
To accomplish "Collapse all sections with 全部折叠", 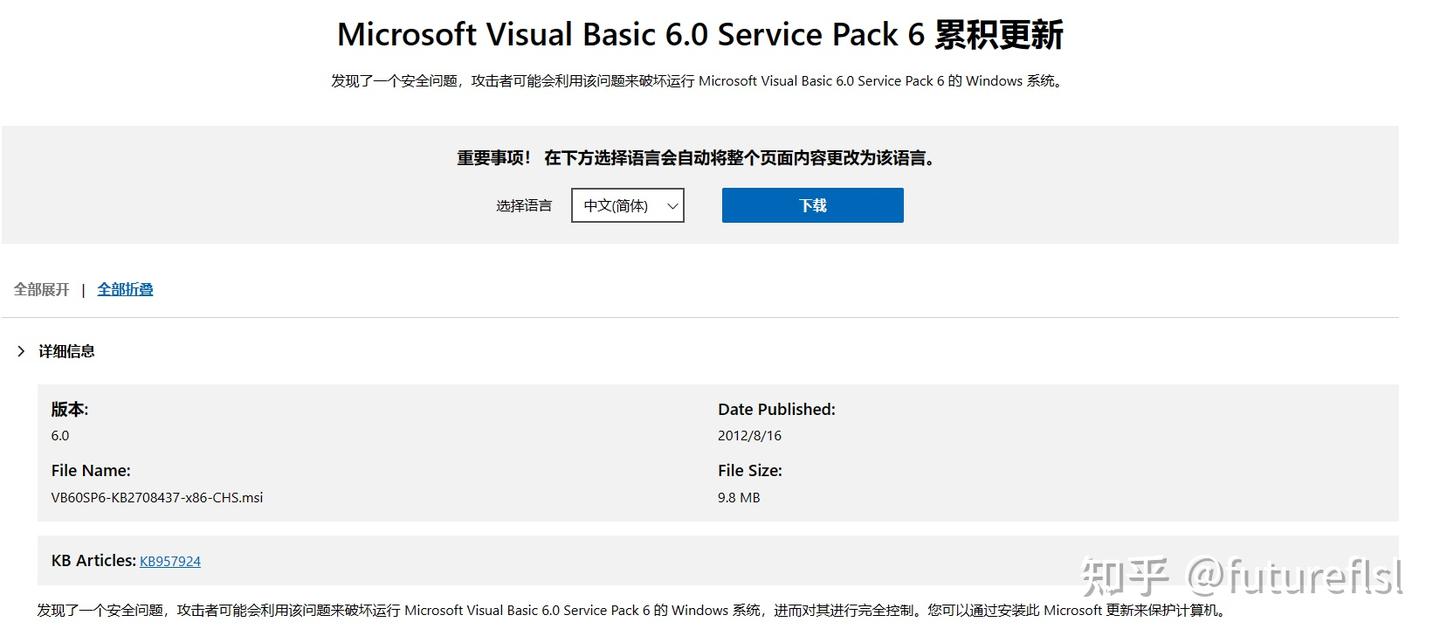I will click(125, 289).
